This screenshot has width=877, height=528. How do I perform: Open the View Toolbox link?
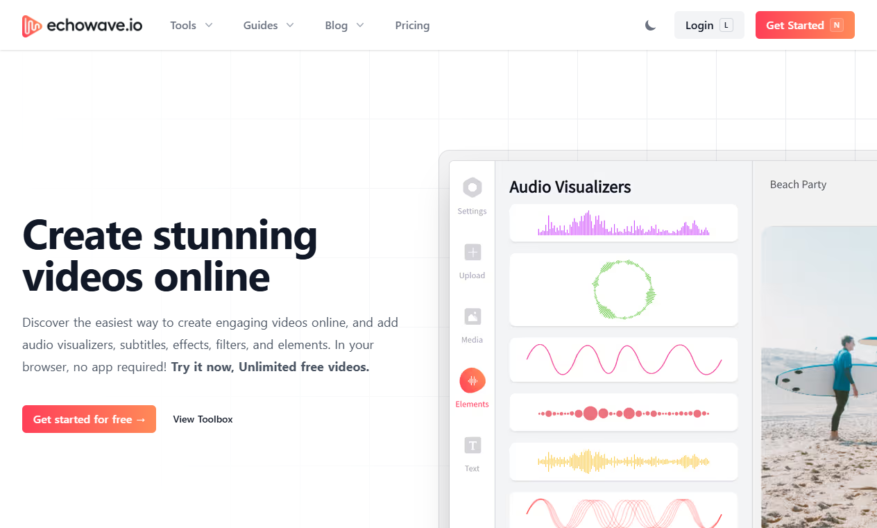(x=202, y=419)
